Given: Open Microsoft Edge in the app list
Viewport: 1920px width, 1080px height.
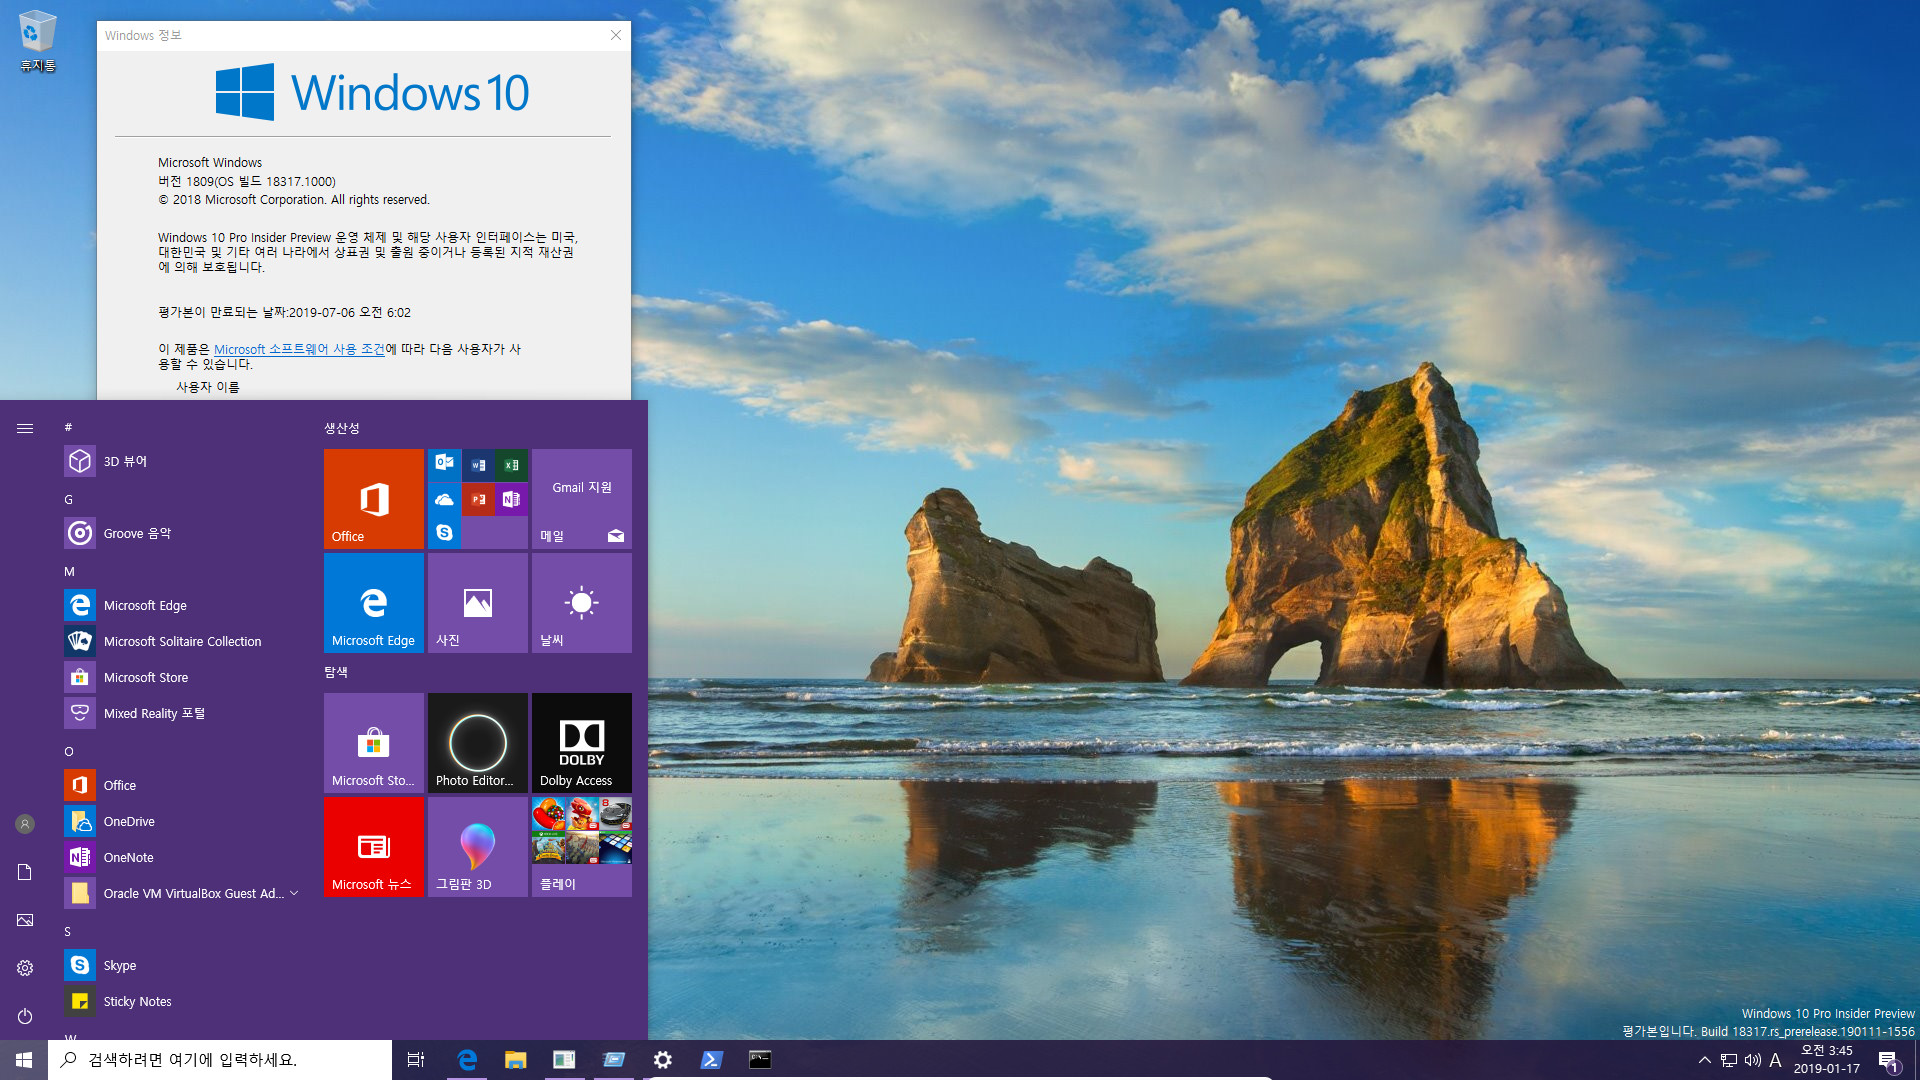Looking at the screenshot, I should click(184, 605).
